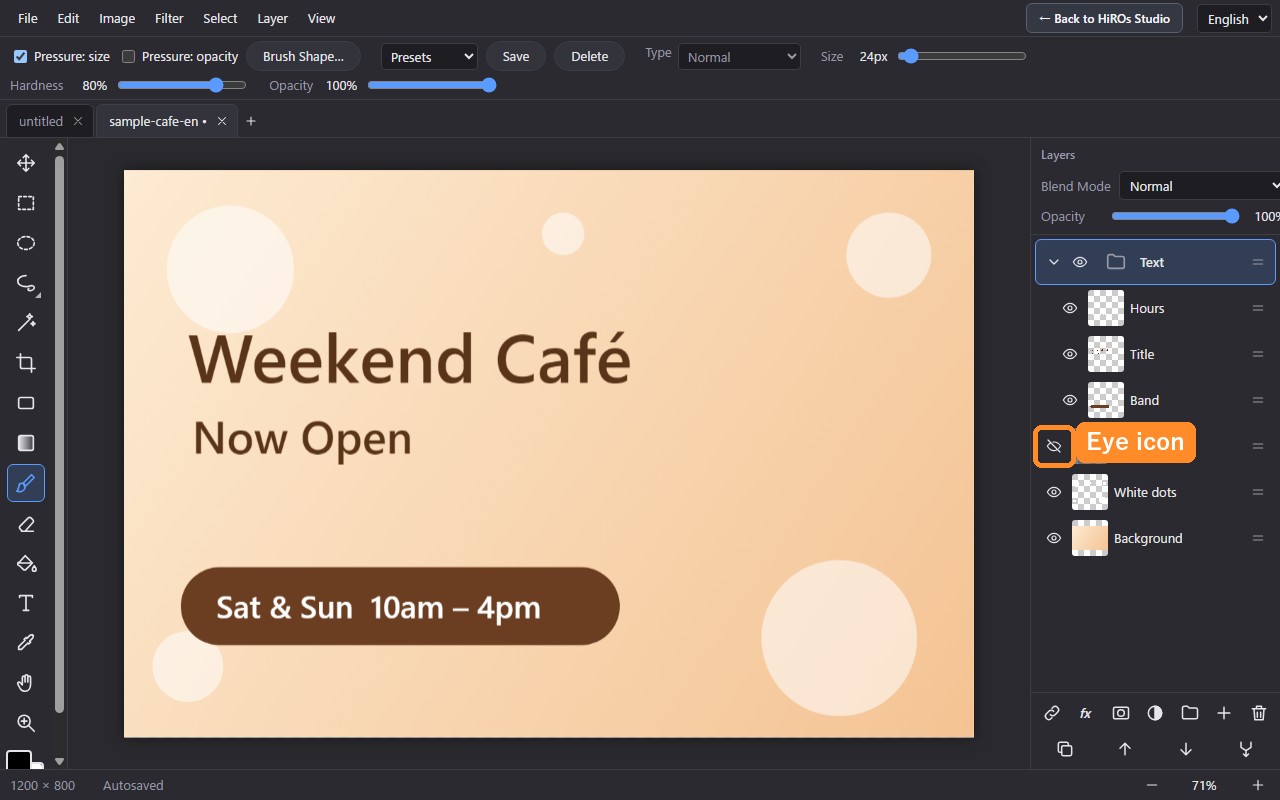Click the Save preset button
The height and width of the screenshot is (800, 1280).
tap(516, 56)
